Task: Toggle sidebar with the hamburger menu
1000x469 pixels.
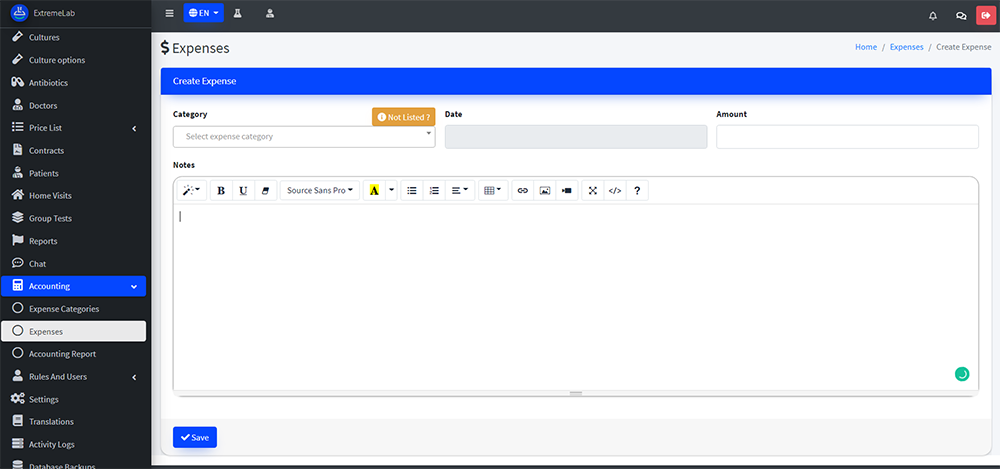Action: click(x=169, y=14)
